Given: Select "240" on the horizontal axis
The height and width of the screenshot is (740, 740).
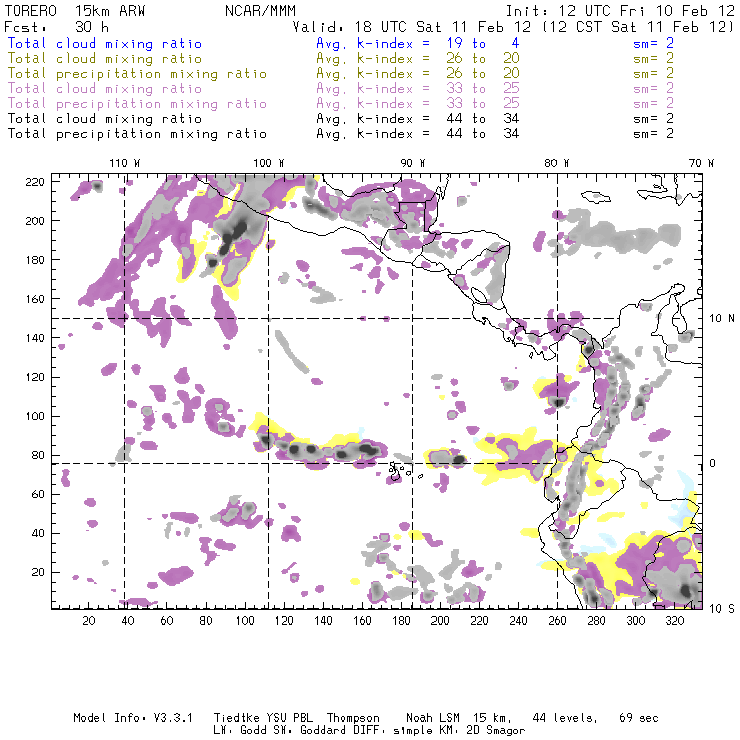Looking at the screenshot, I should point(518,621).
